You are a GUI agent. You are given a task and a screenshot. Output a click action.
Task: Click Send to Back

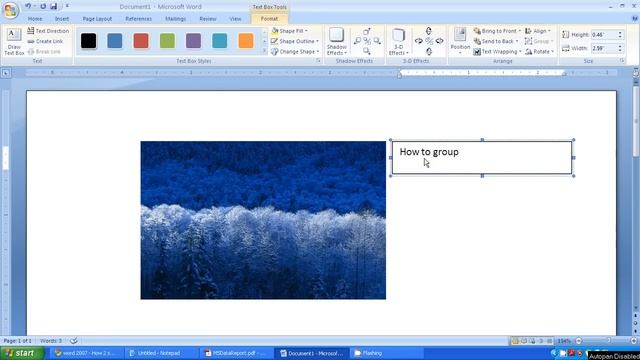coord(496,41)
